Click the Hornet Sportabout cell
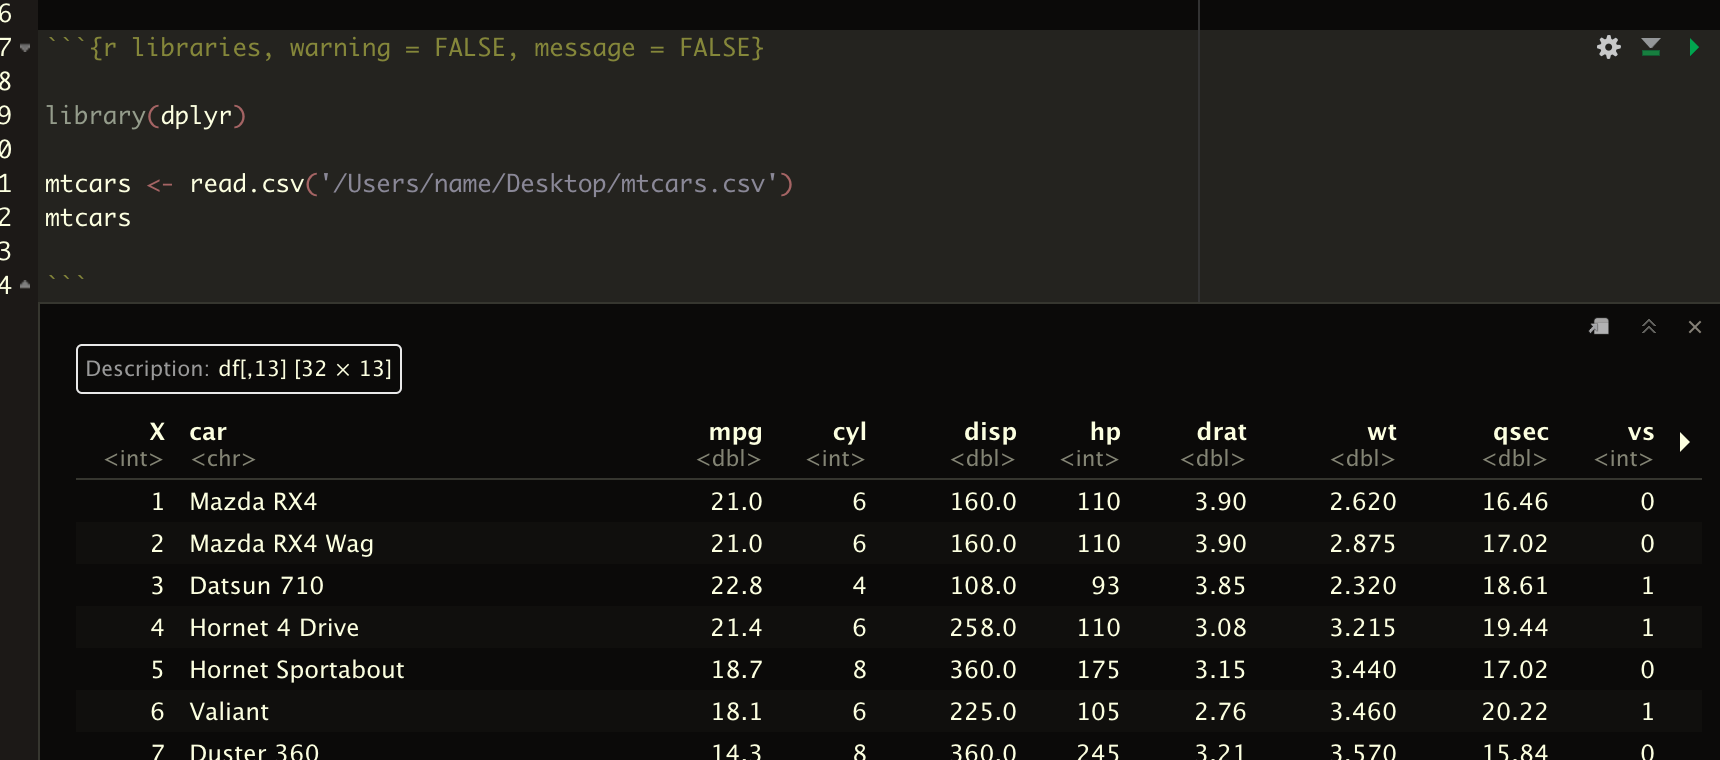Image resolution: width=1720 pixels, height=760 pixels. (297, 670)
